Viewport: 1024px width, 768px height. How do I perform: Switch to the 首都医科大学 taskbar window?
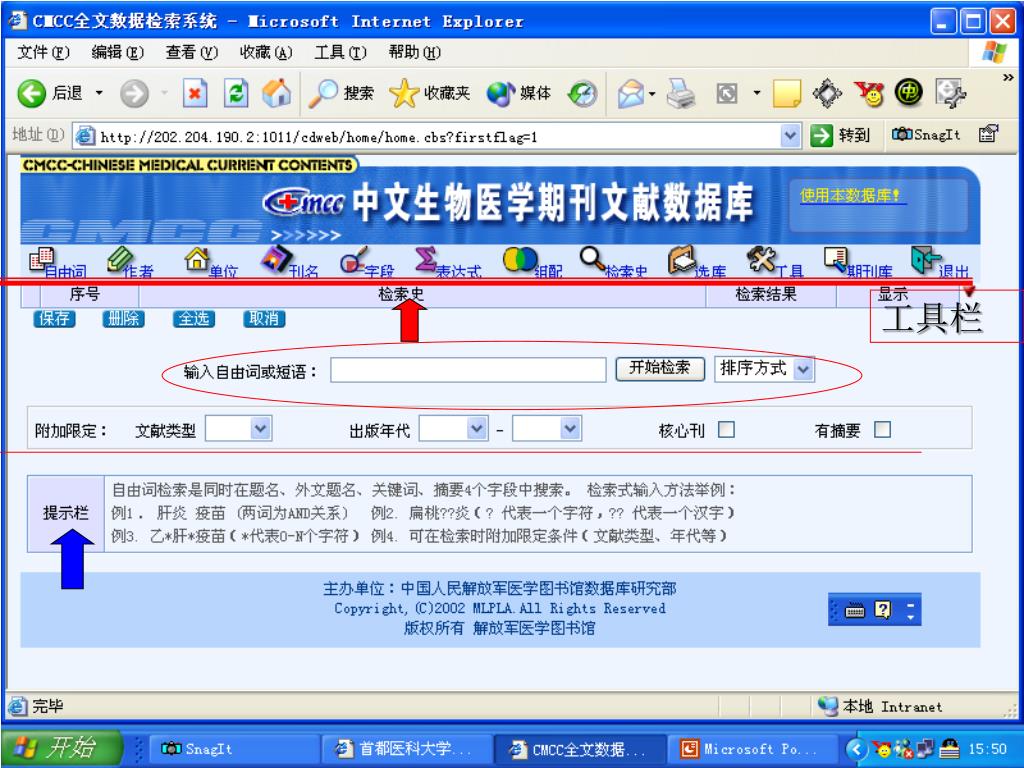click(407, 749)
